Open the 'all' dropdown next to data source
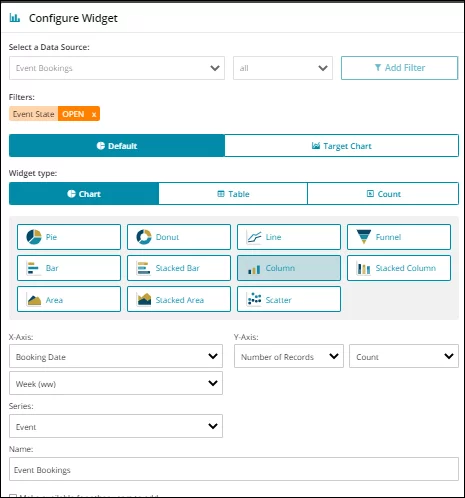This screenshot has width=465, height=498. pos(283,68)
